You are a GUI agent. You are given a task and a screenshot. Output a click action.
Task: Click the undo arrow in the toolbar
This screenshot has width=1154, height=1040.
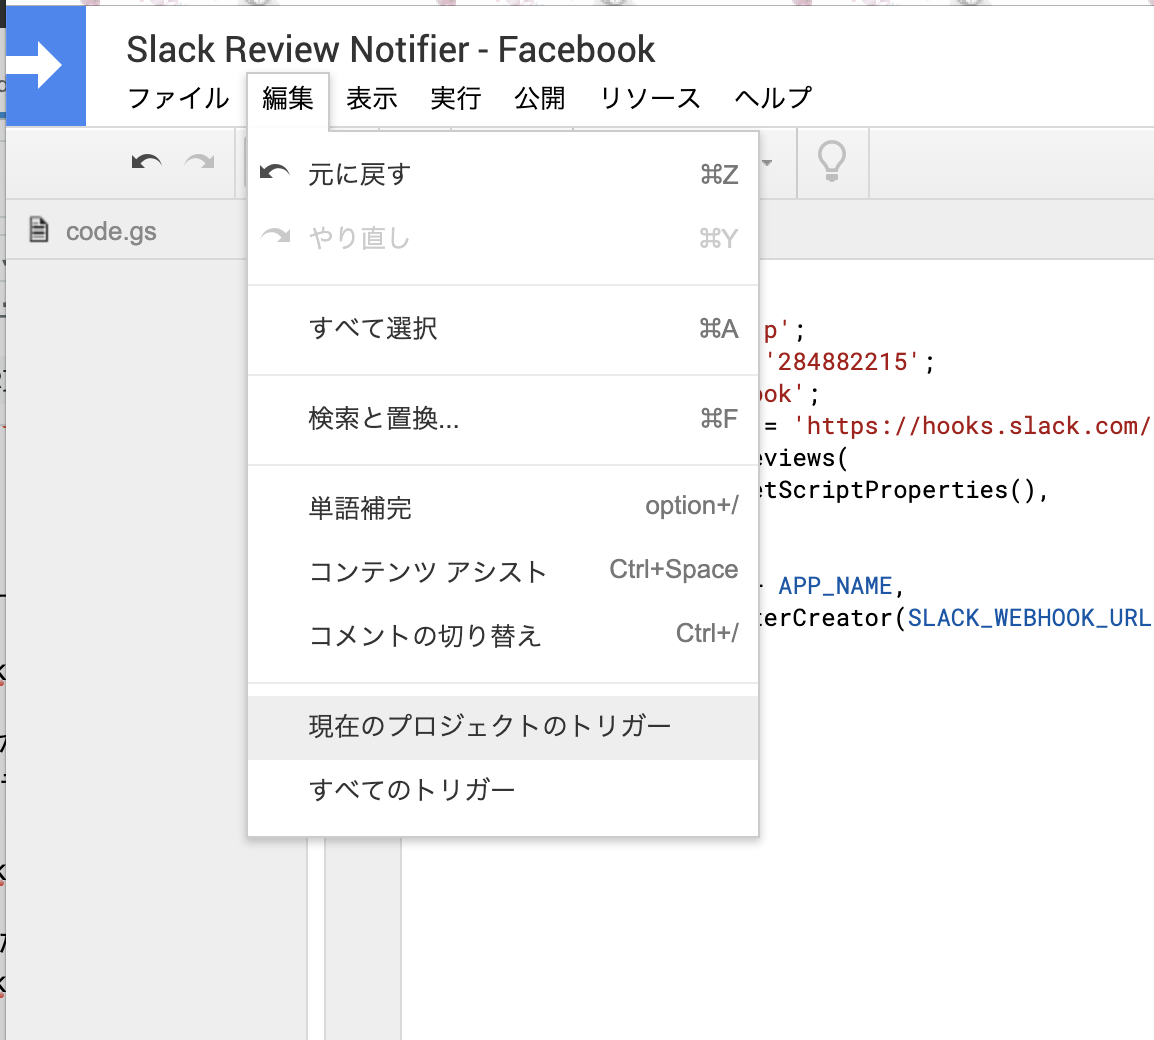click(146, 162)
